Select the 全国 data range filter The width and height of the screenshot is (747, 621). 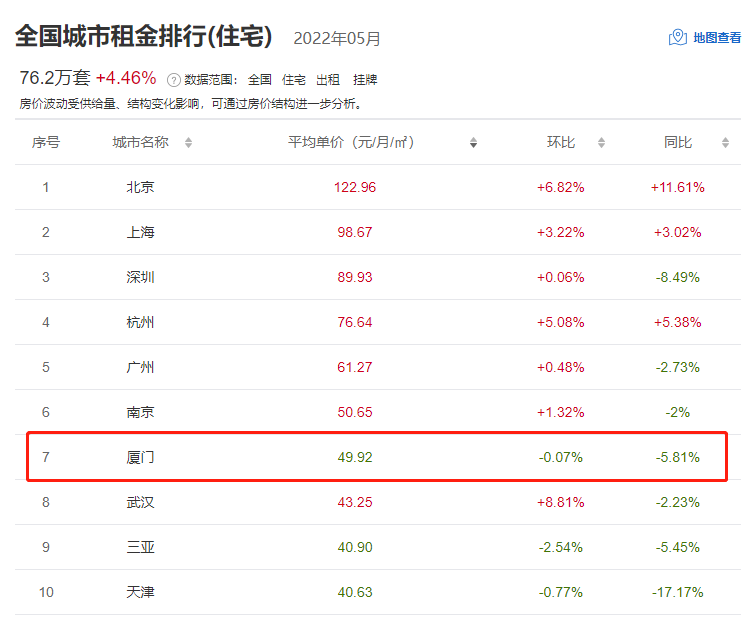pos(260,80)
